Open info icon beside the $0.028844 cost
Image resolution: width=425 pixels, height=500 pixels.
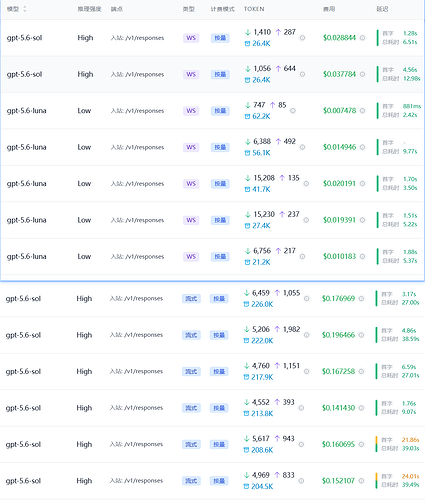(362, 38)
